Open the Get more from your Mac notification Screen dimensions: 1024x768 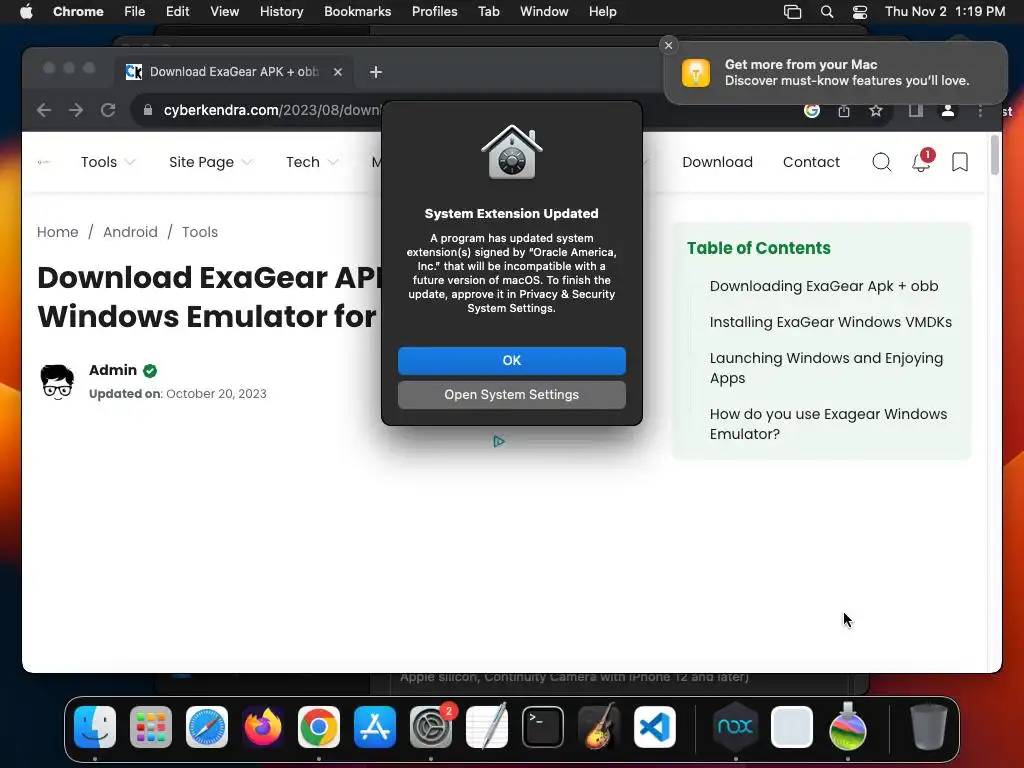click(835, 72)
